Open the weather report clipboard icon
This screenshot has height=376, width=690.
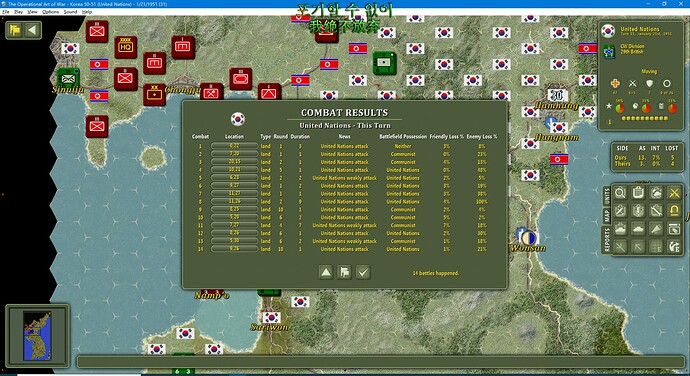656,193
